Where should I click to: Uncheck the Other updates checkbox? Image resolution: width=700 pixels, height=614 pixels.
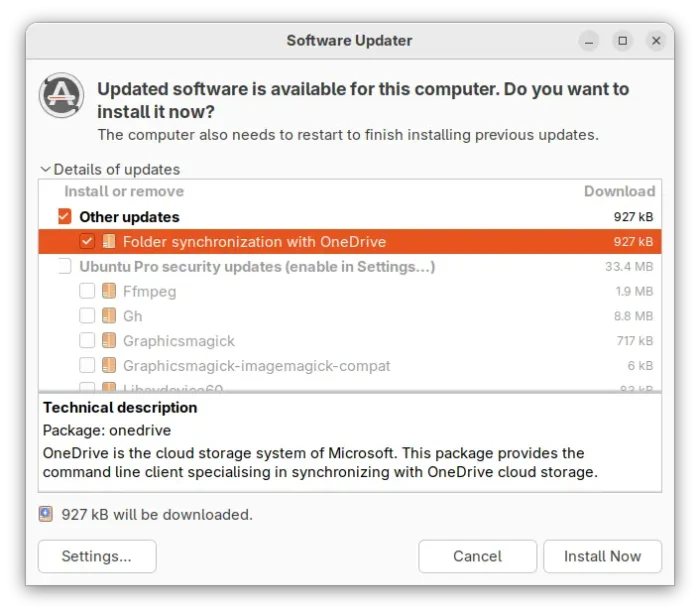[x=65, y=217]
